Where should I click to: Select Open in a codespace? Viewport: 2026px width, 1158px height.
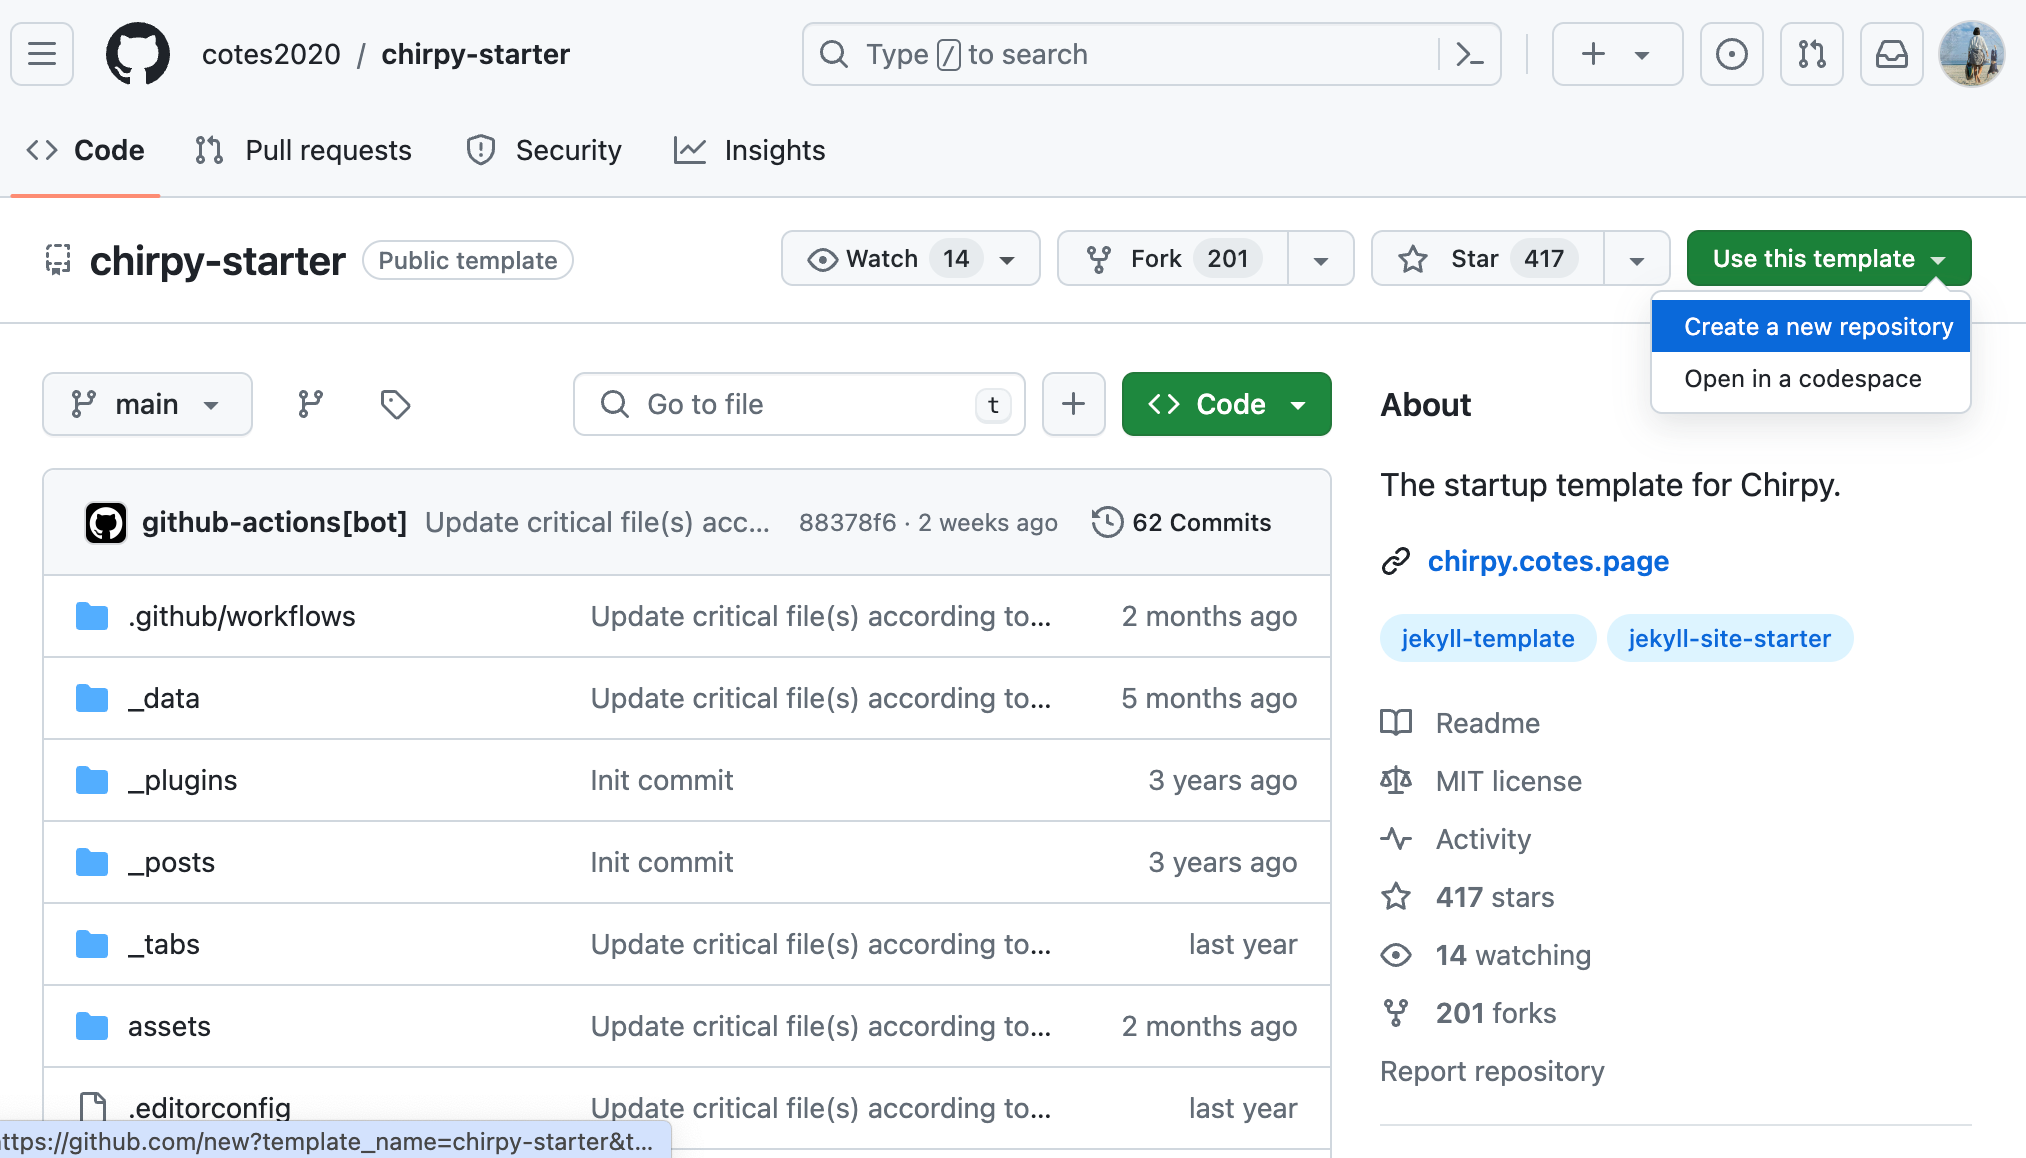coord(1811,379)
